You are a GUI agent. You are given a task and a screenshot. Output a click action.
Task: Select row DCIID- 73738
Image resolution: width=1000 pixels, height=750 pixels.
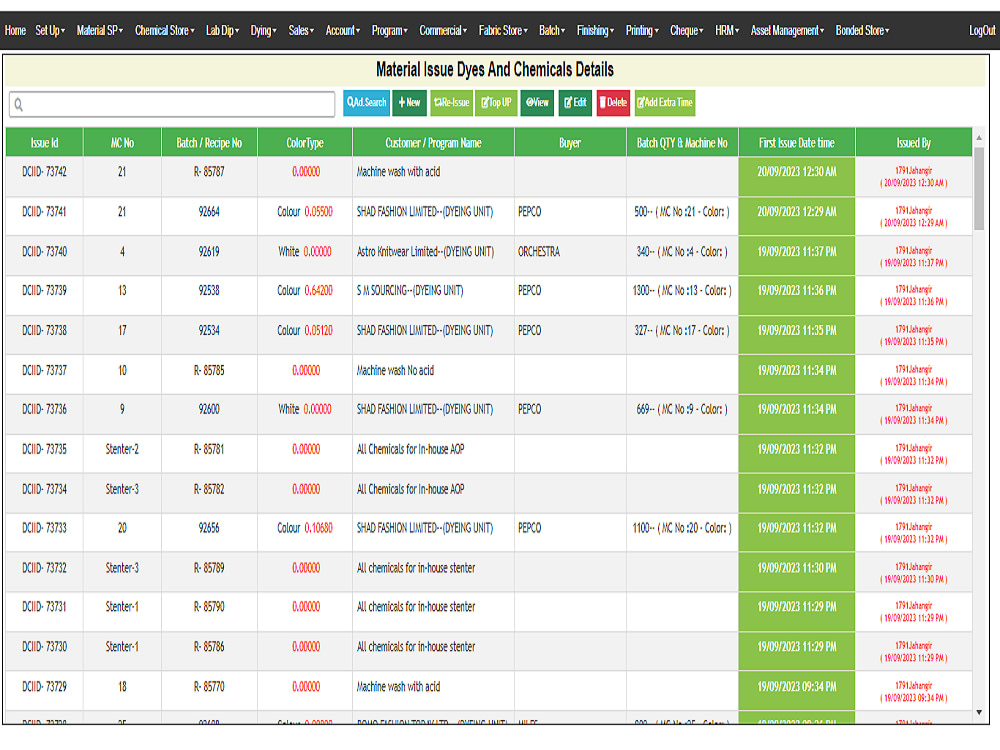[x=489, y=335]
